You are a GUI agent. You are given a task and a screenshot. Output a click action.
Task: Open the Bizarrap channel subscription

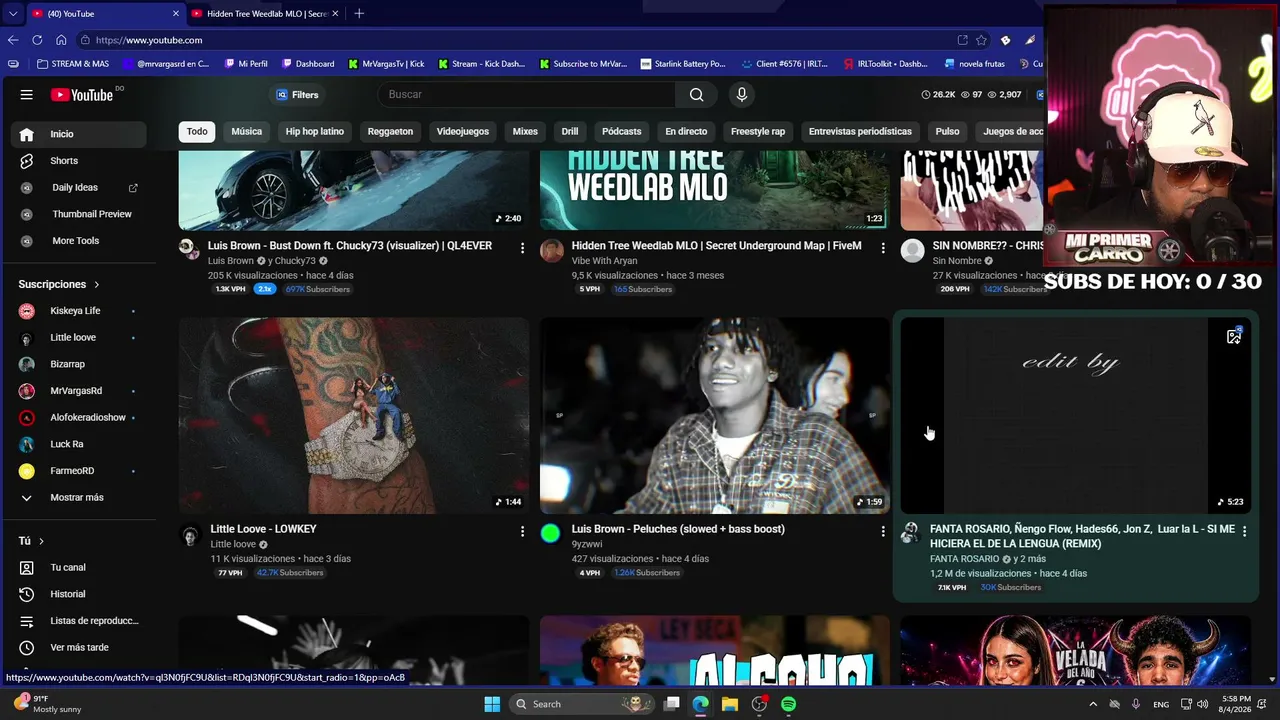[x=78, y=364]
